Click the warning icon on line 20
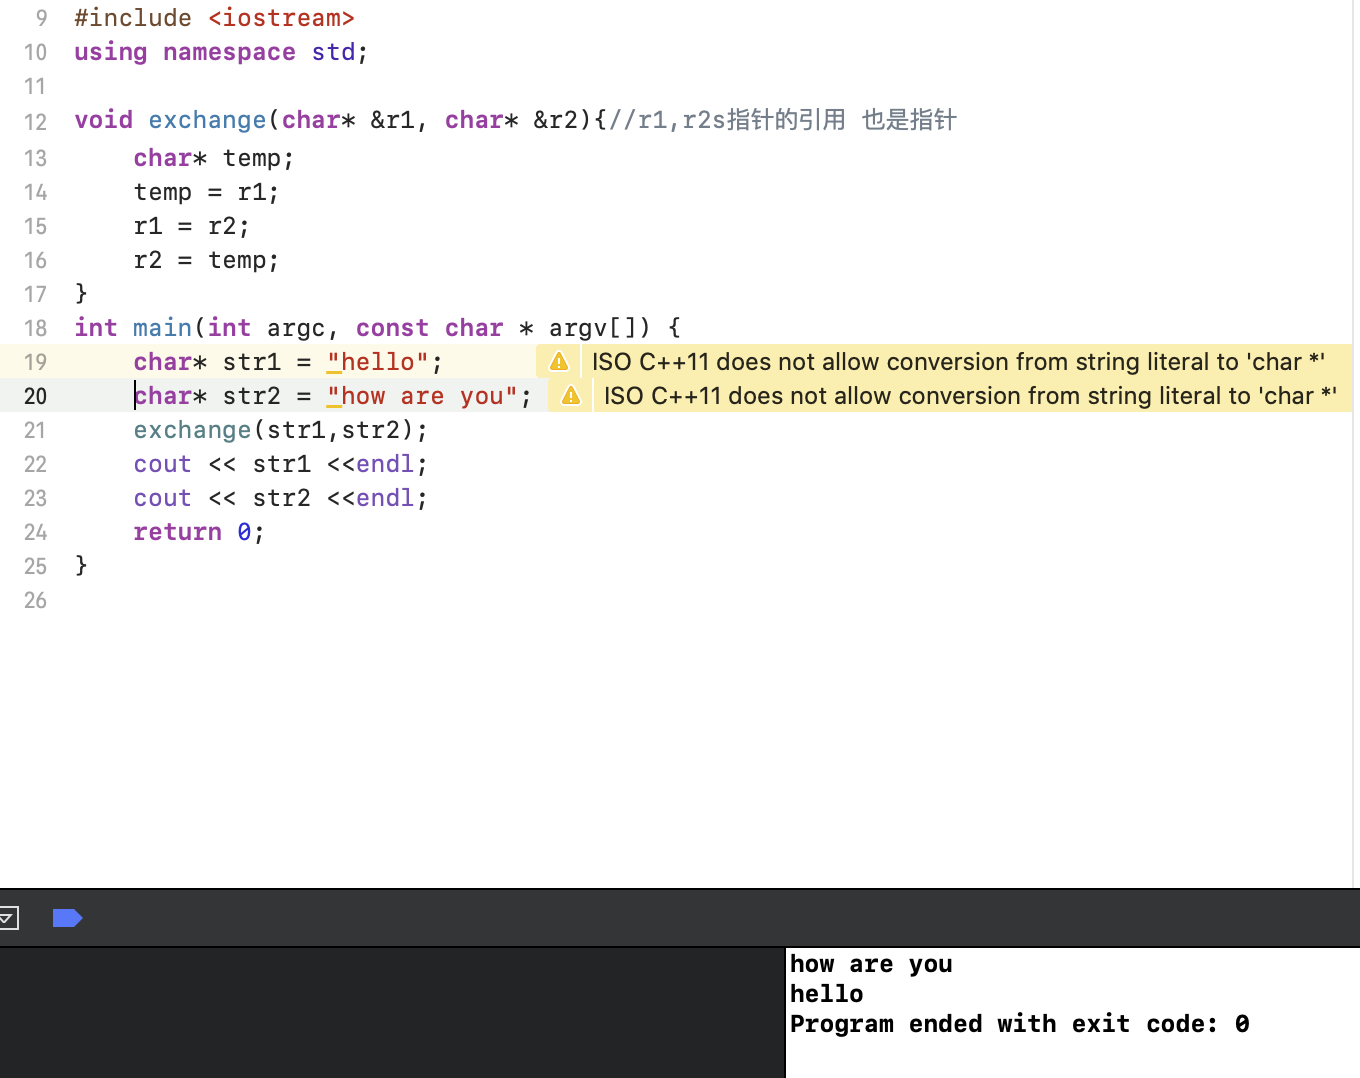Image resolution: width=1360 pixels, height=1078 pixels. click(x=571, y=396)
